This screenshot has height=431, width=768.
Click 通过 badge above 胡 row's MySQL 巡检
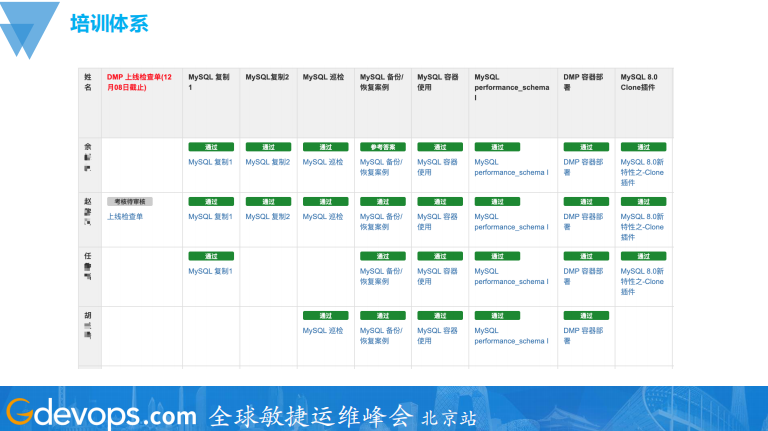(x=326, y=315)
